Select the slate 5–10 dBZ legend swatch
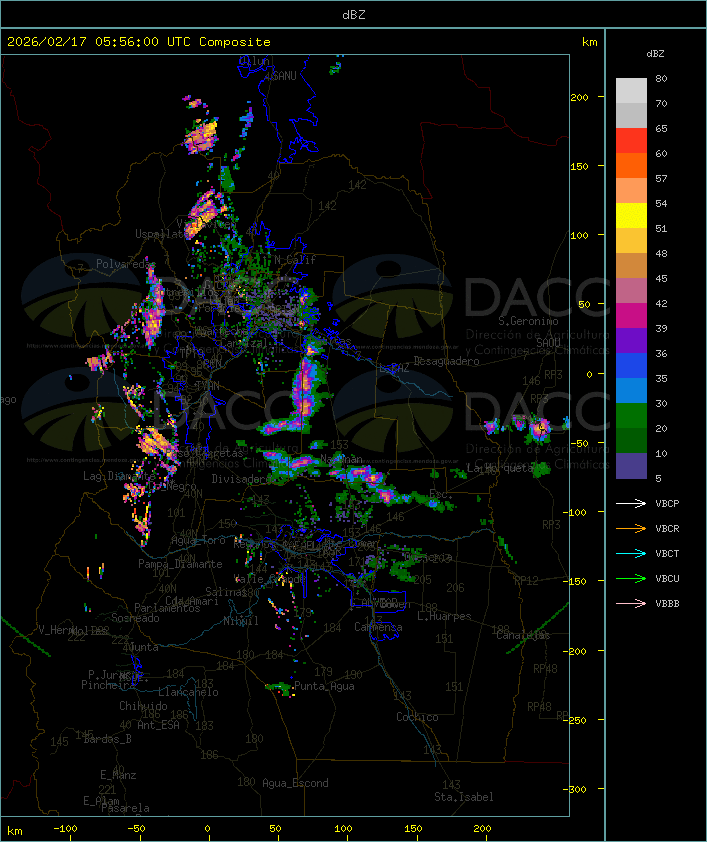This screenshot has width=707, height=842. pos(631,466)
